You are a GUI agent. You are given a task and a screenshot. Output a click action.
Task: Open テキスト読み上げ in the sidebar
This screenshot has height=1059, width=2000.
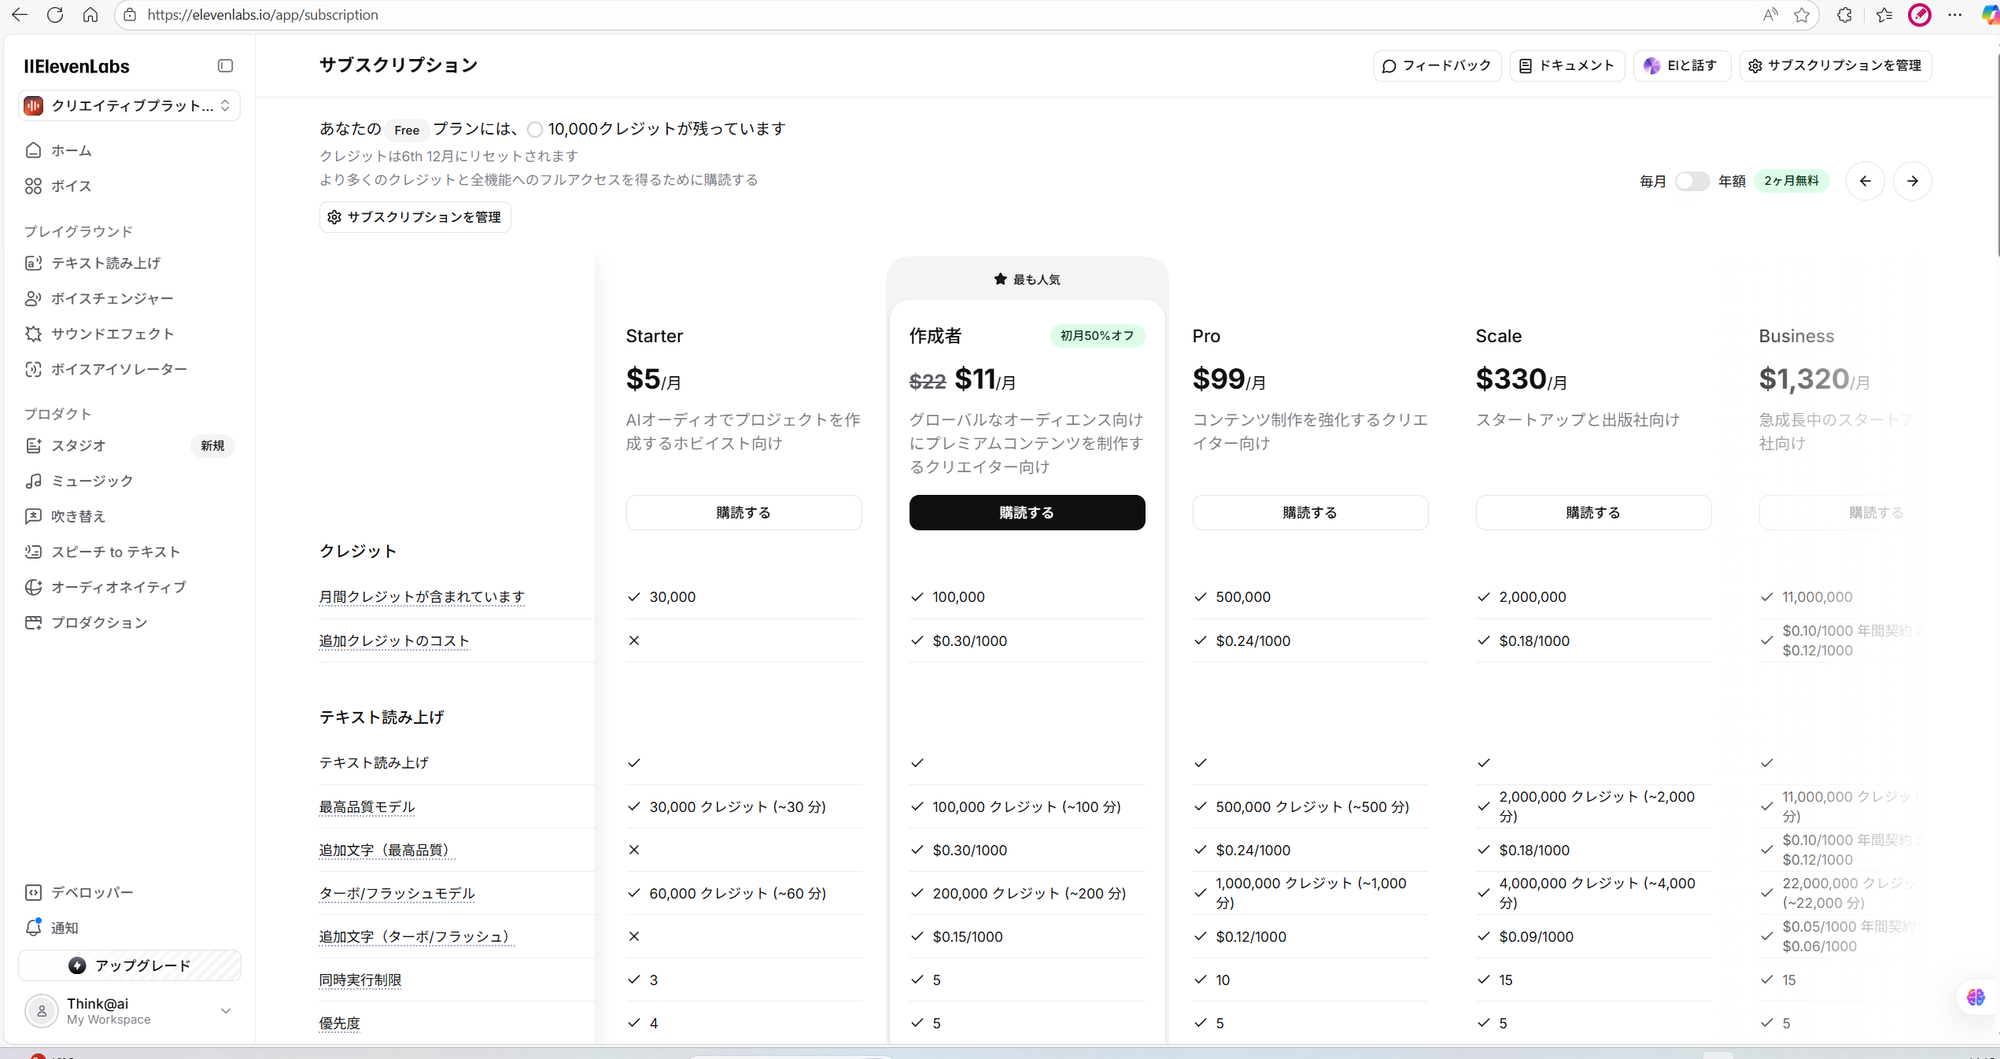point(105,263)
